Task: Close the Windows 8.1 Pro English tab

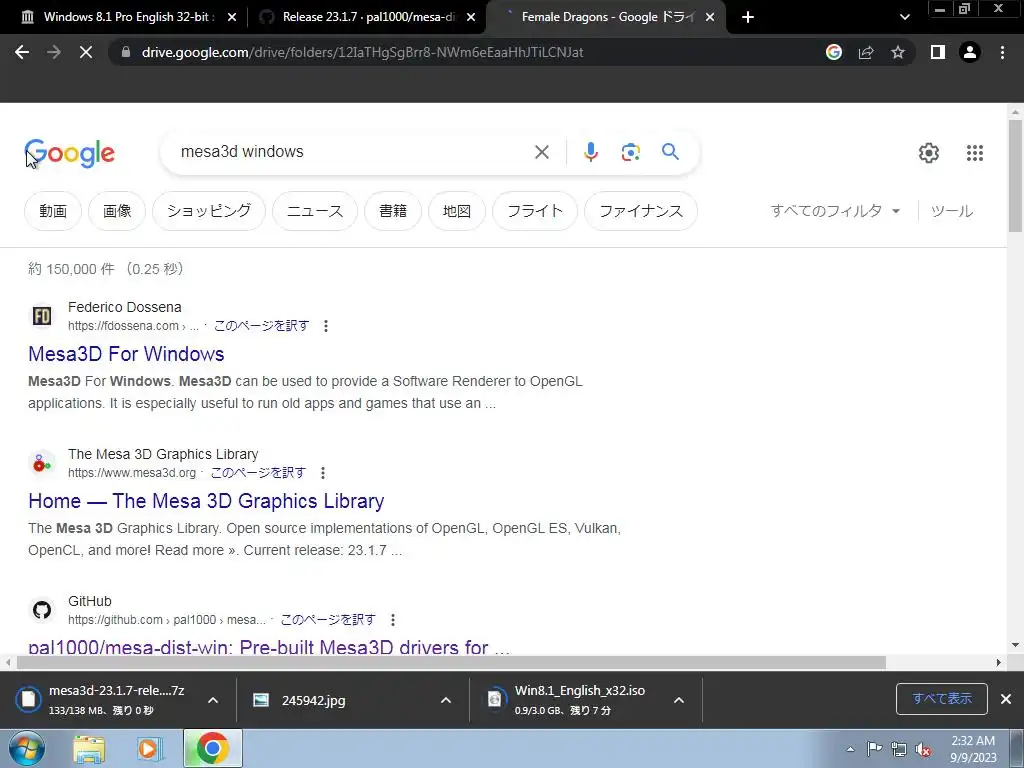Action: point(232,17)
